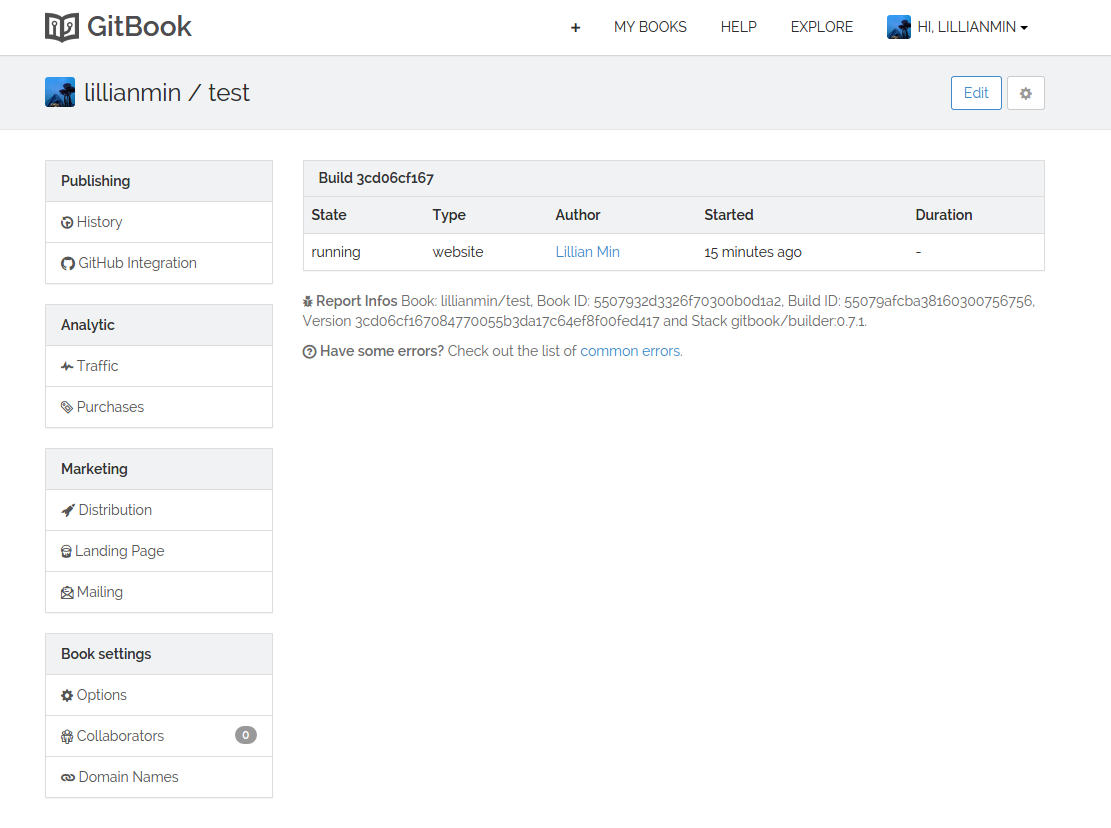This screenshot has height=828, width=1111.
Task: Click the Collaborators group icon
Action: pyautogui.click(x=67, y=737)
